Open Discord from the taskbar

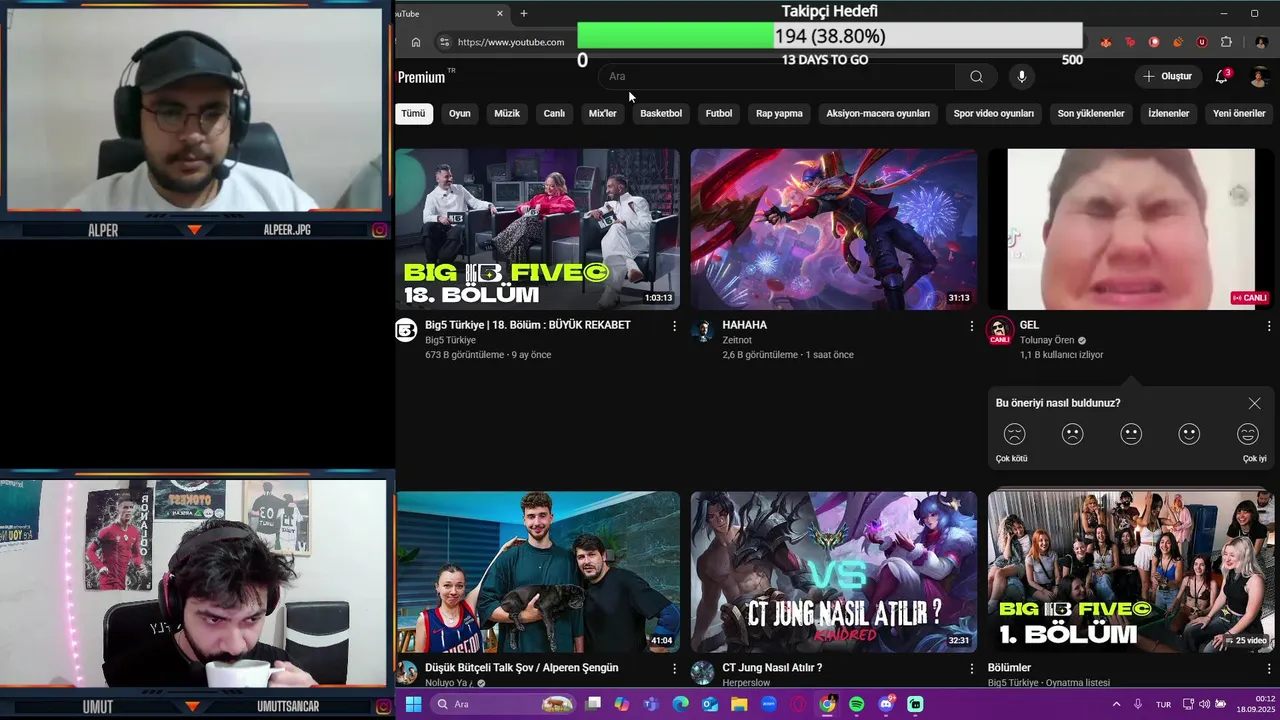pos(886,704)
